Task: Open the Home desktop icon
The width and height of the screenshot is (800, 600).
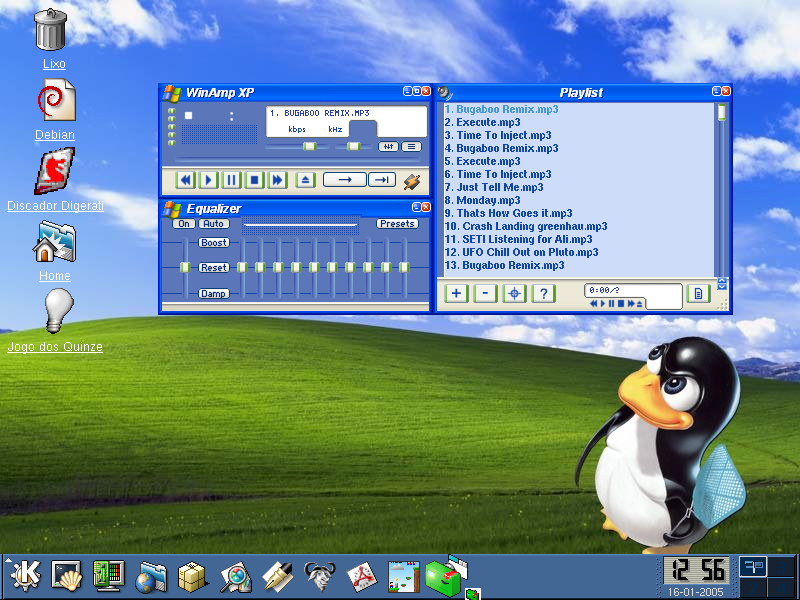Action: (54, 252)
